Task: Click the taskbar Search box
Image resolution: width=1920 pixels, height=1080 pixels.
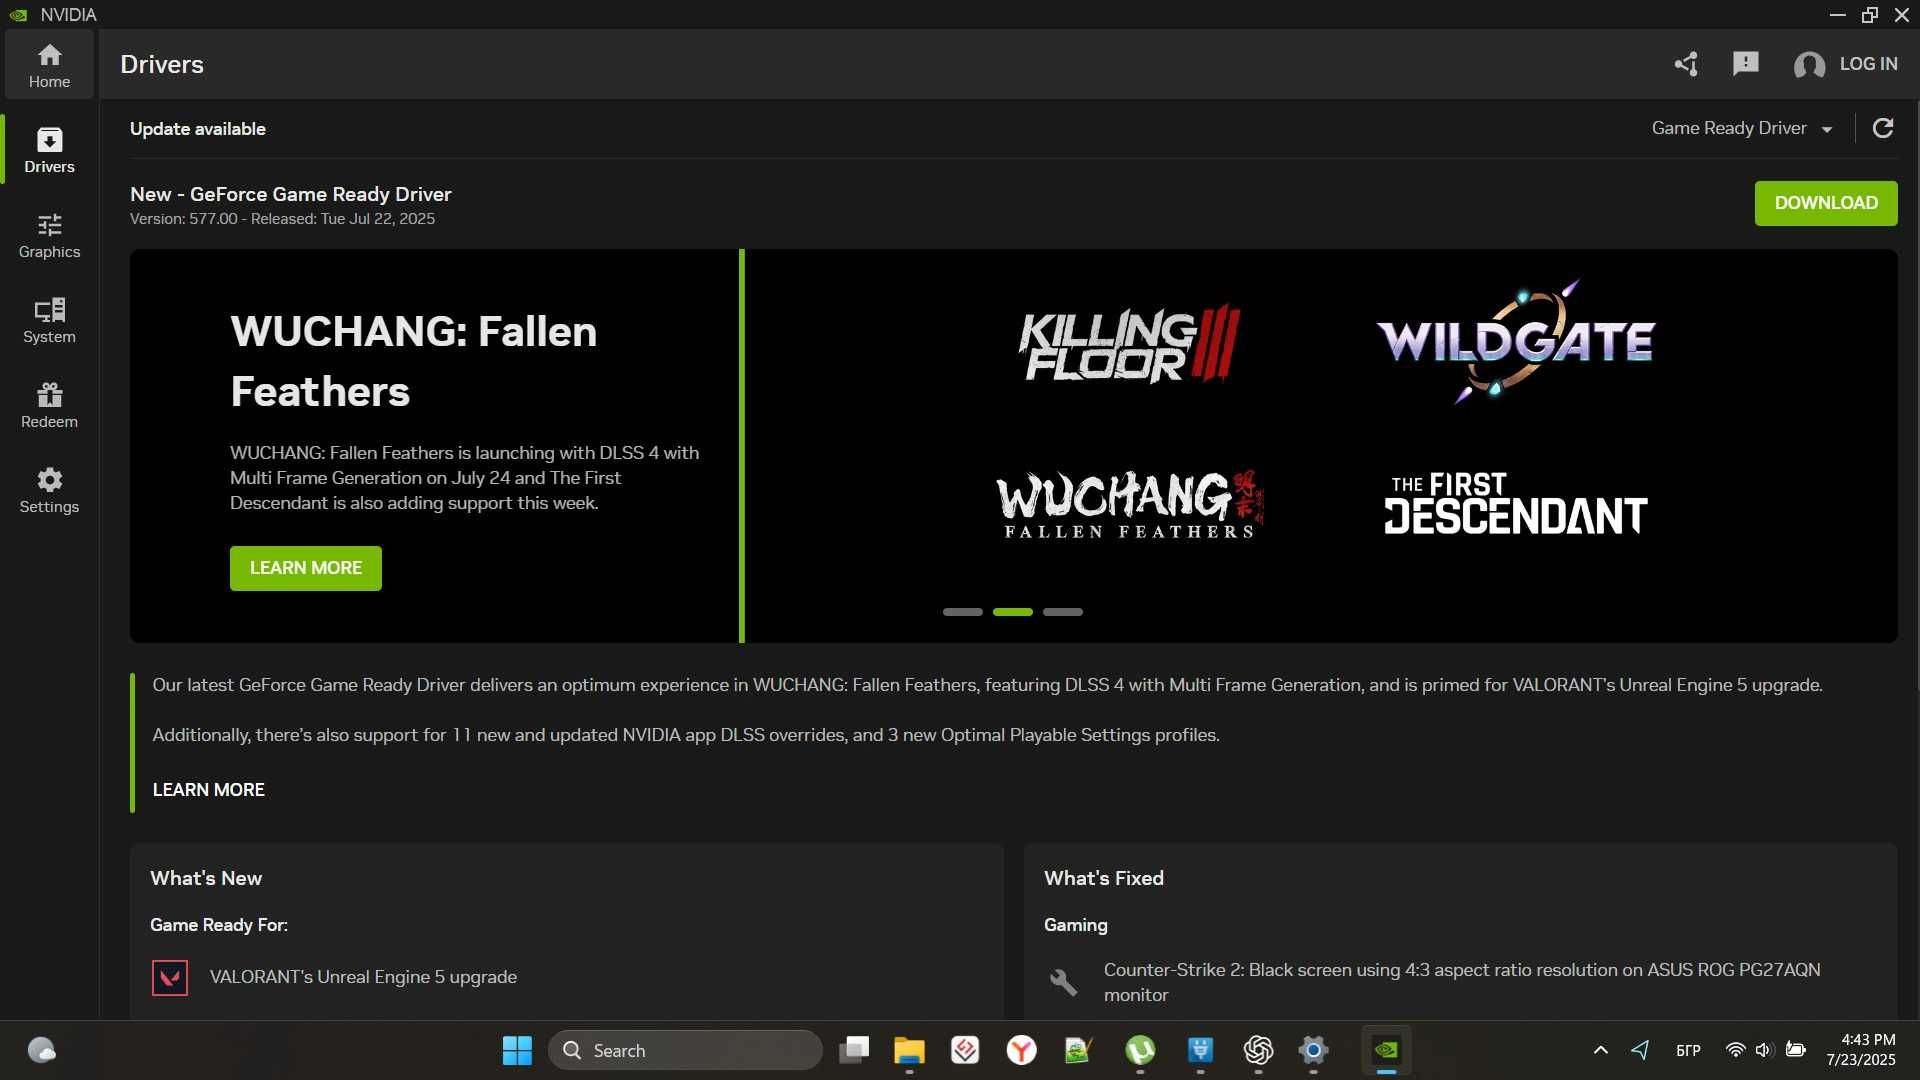Action: (685, 1050)
